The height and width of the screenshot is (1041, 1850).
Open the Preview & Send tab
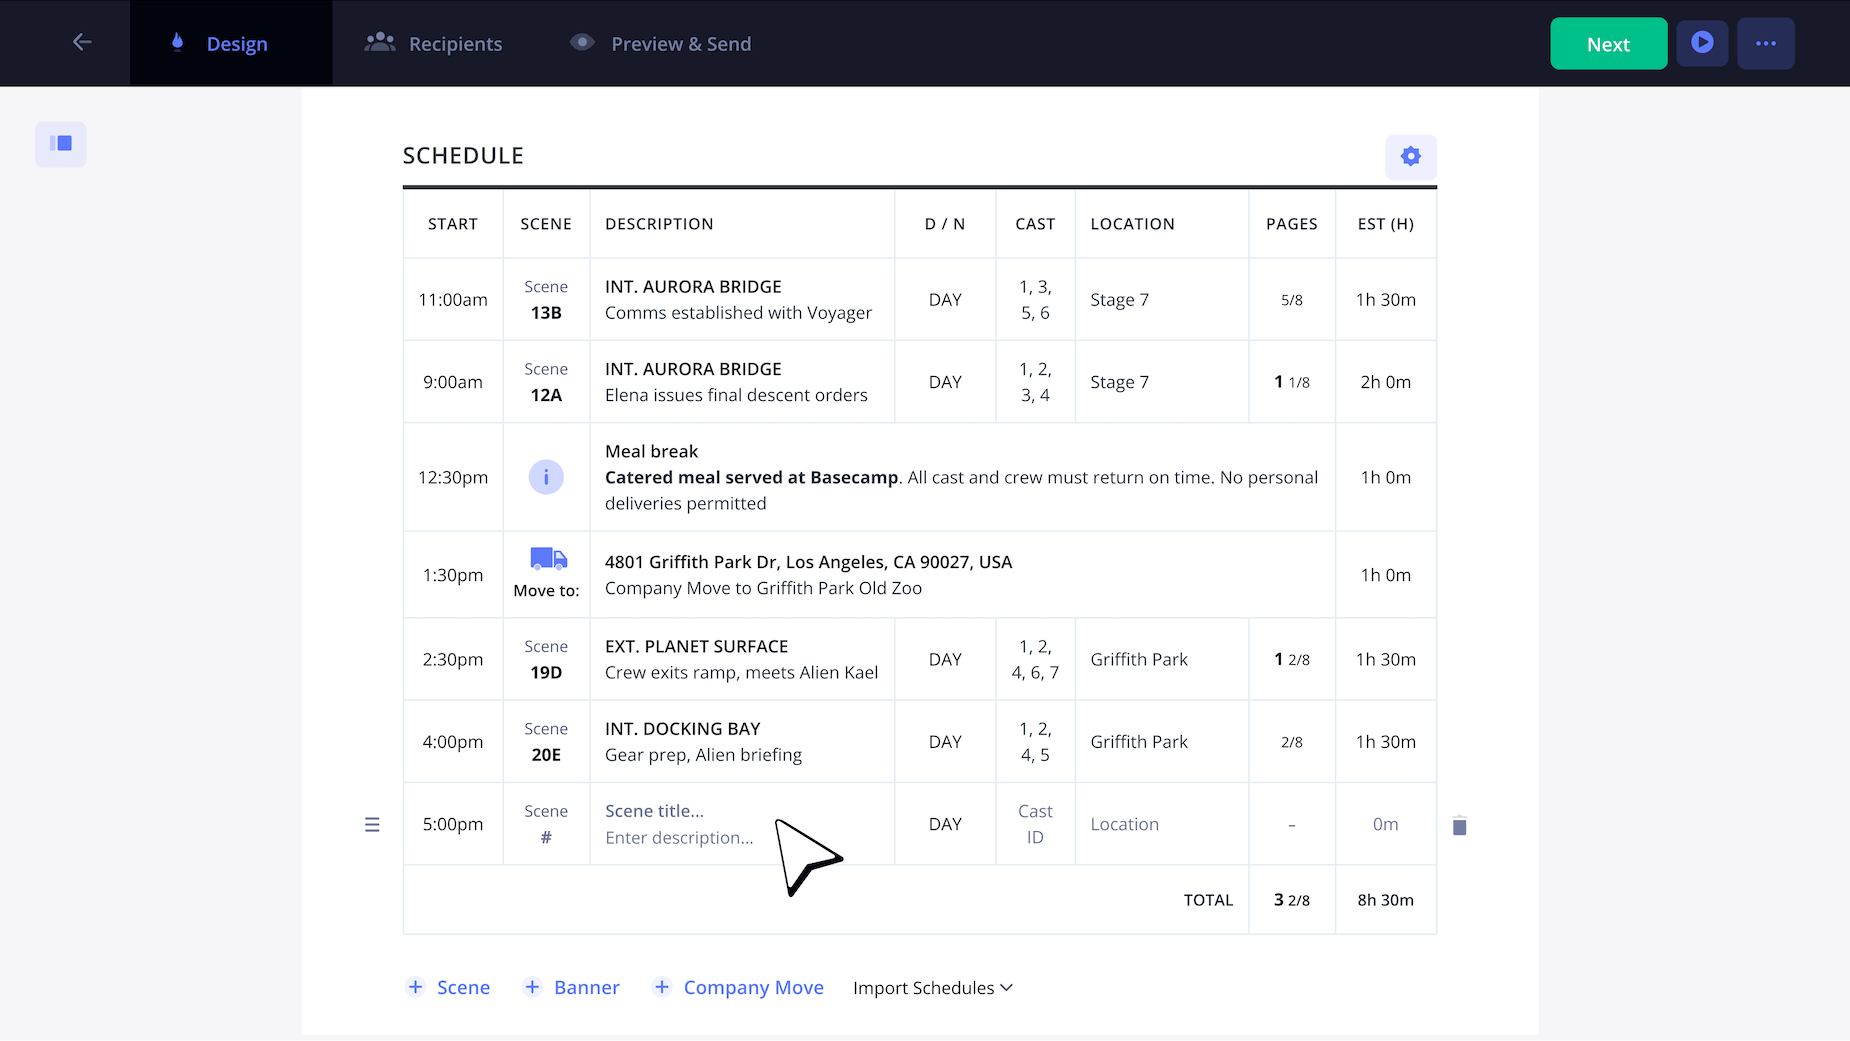point(661,44)
